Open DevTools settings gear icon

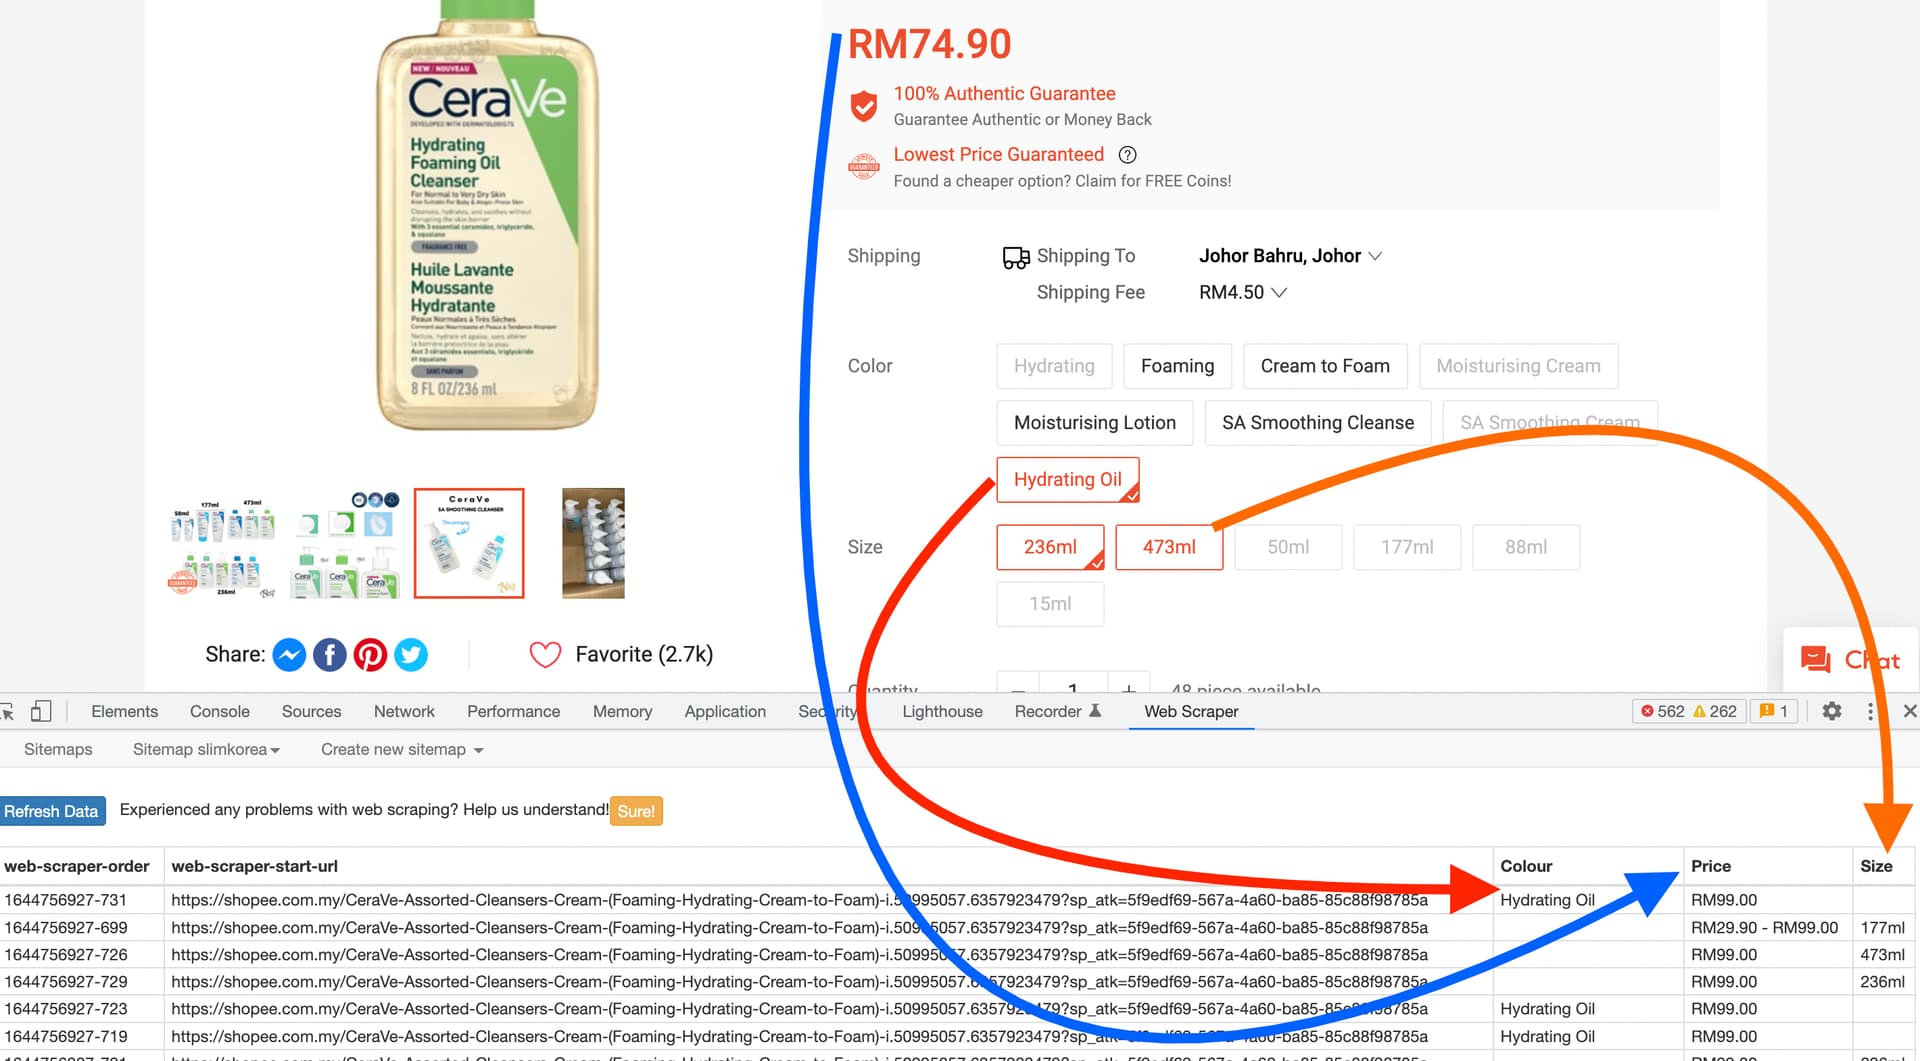coord(1831,711)
